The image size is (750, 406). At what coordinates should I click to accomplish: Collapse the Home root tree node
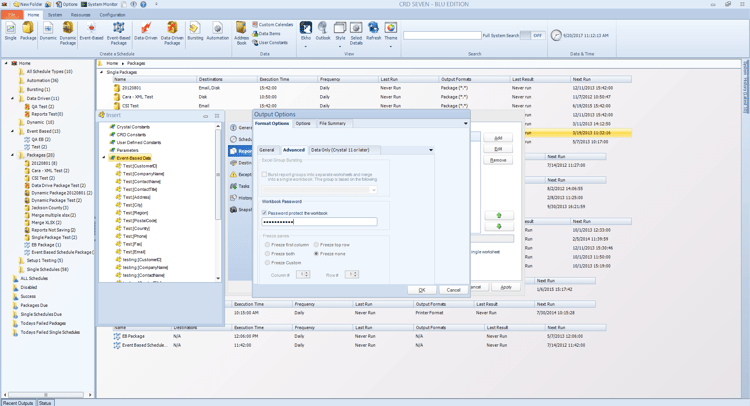point(6,63)
